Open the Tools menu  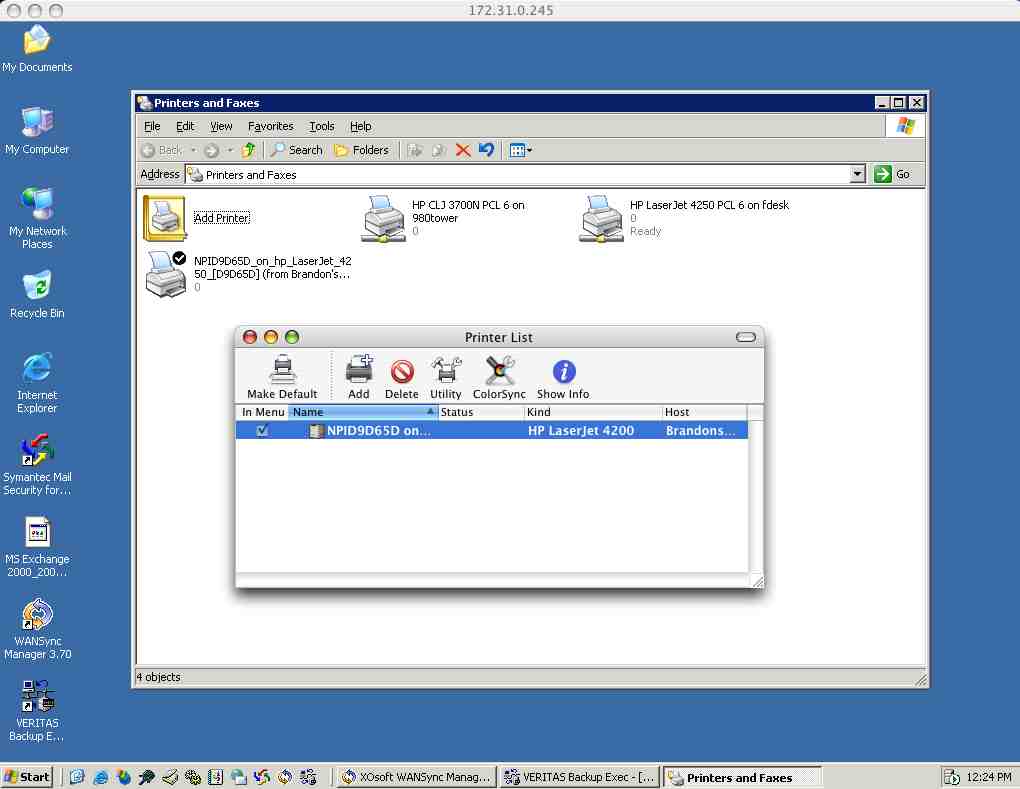(x=321, y=126)
